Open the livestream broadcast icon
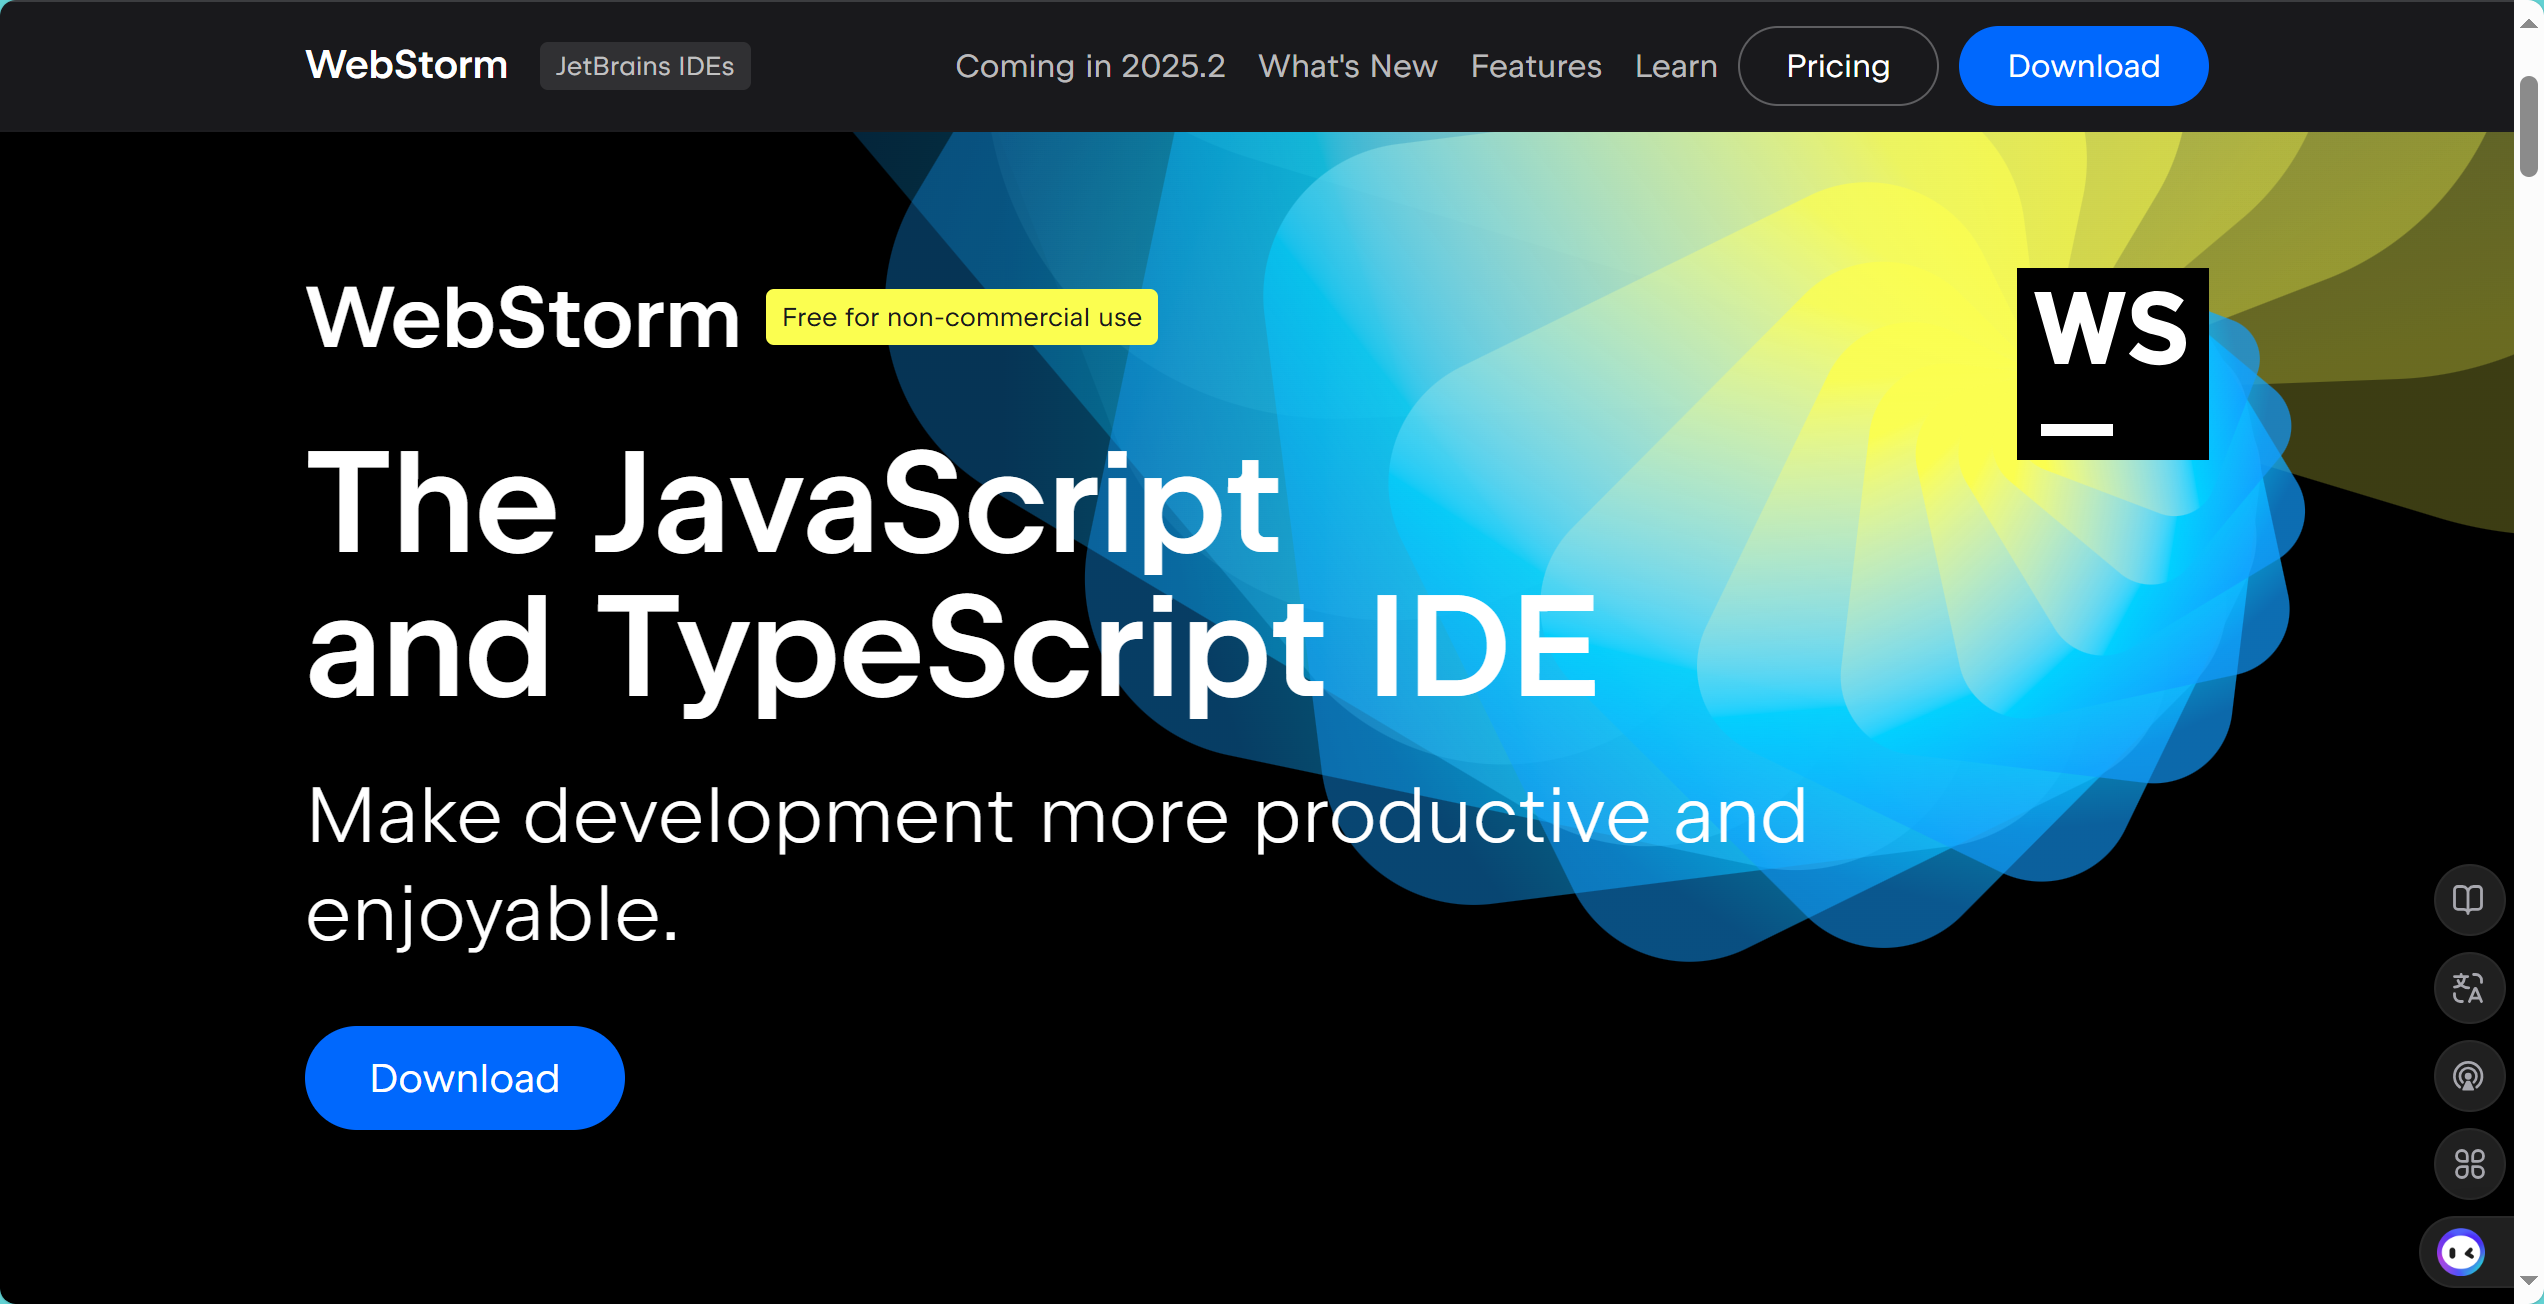The image size is (2544, 1304). 2468,1076
